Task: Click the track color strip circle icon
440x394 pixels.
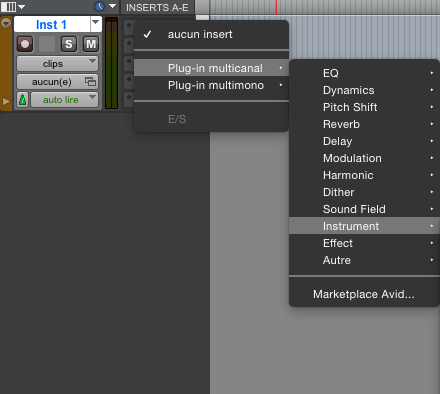Action: (6, 23)
